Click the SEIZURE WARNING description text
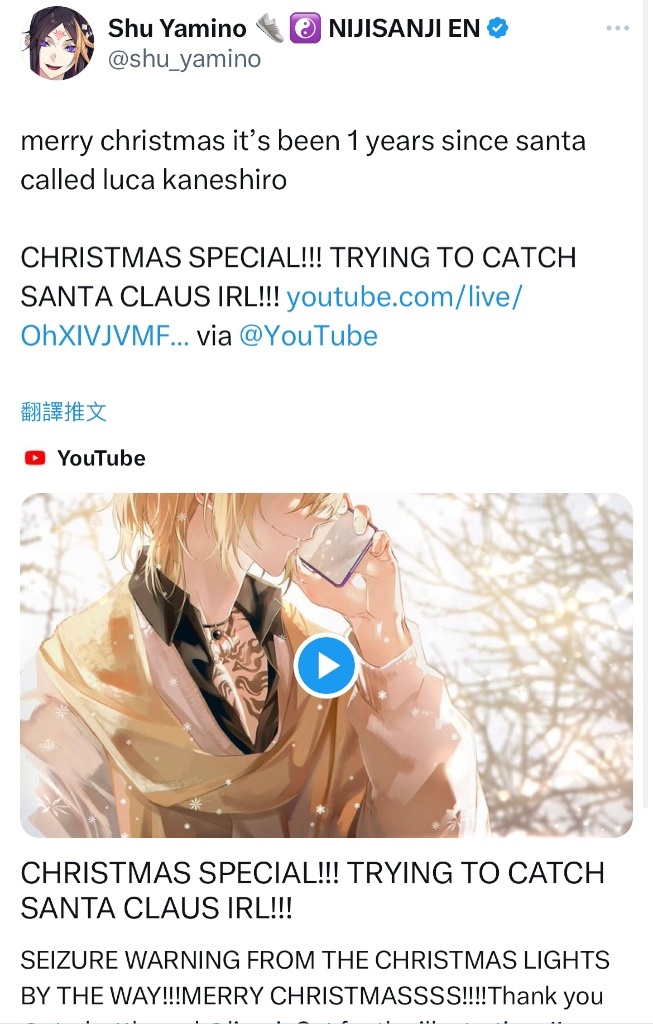The height and width of the screenshot is (1024, 653). pyautogui.click(x=315, y=978)
